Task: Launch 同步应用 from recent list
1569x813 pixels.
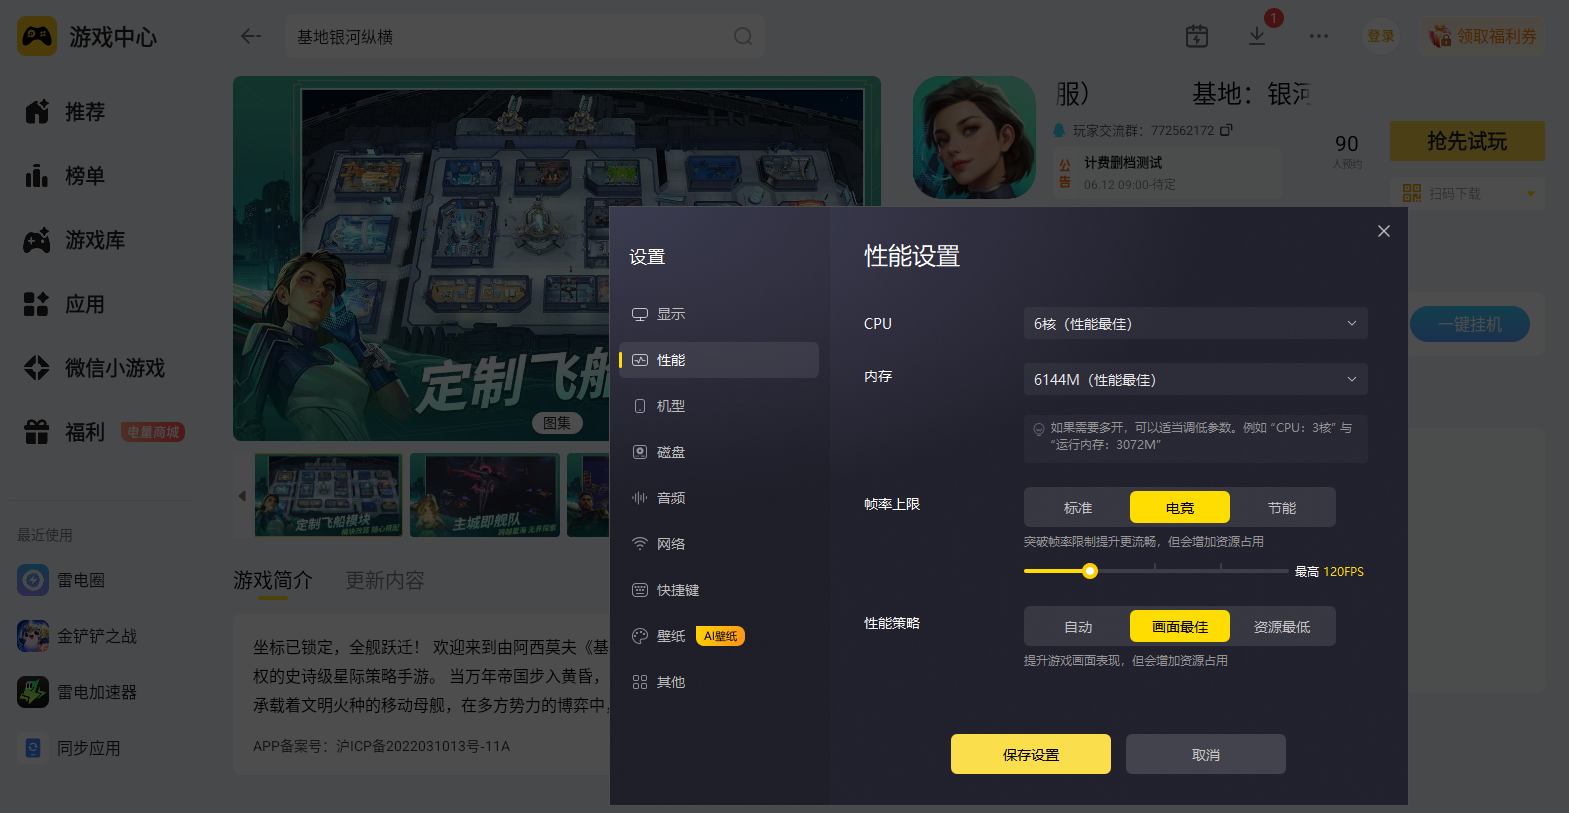Action: (70, 748)
